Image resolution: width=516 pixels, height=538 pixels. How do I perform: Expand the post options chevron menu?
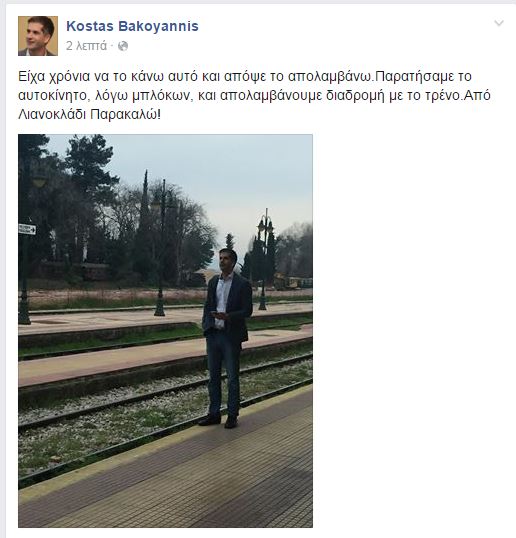click(499, 23)
